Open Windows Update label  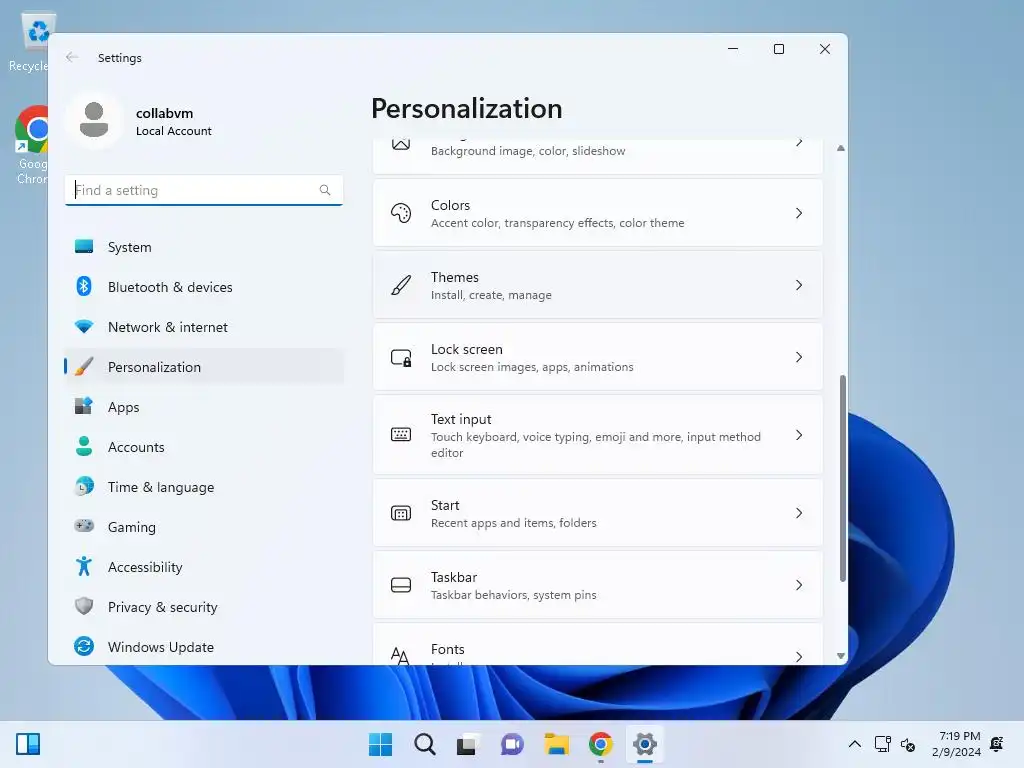161,647
